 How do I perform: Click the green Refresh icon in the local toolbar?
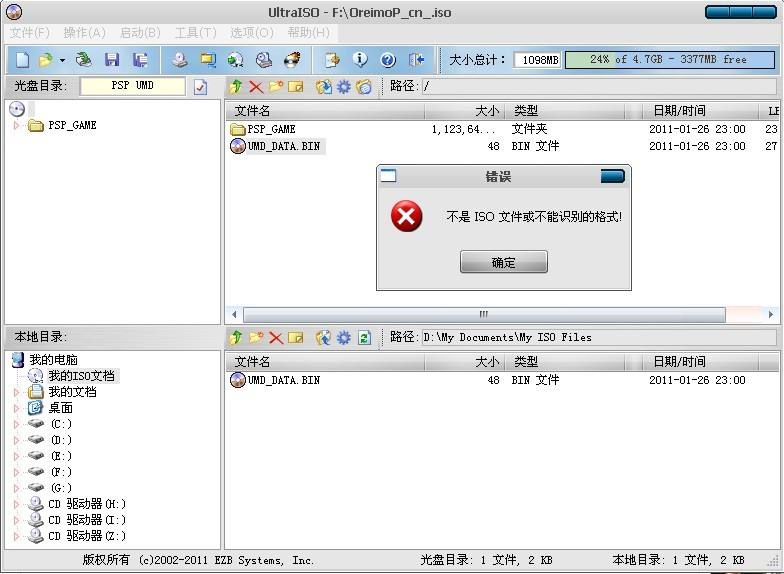364,338
